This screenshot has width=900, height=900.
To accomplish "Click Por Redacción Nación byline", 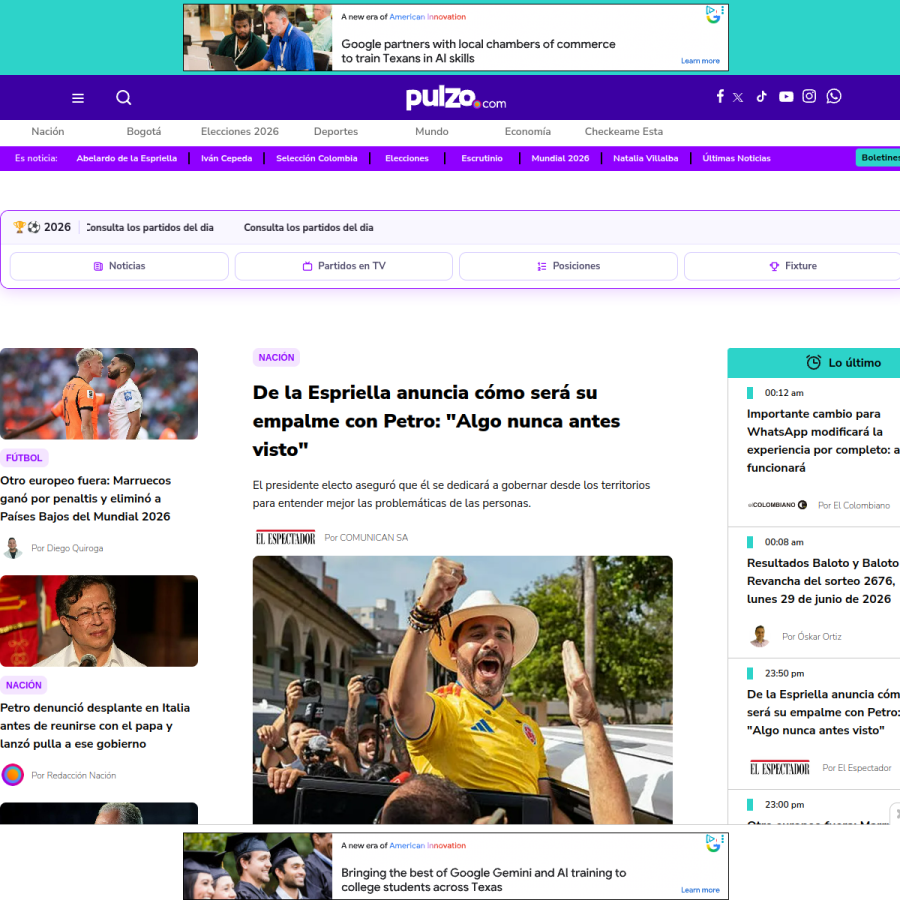I will tap(73, 775).
